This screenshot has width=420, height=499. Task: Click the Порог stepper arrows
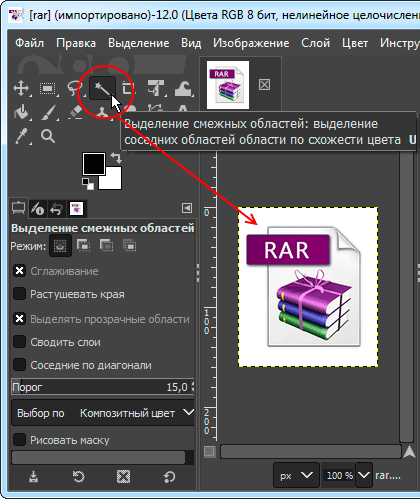pyautogui.click(x=192, y=387)
